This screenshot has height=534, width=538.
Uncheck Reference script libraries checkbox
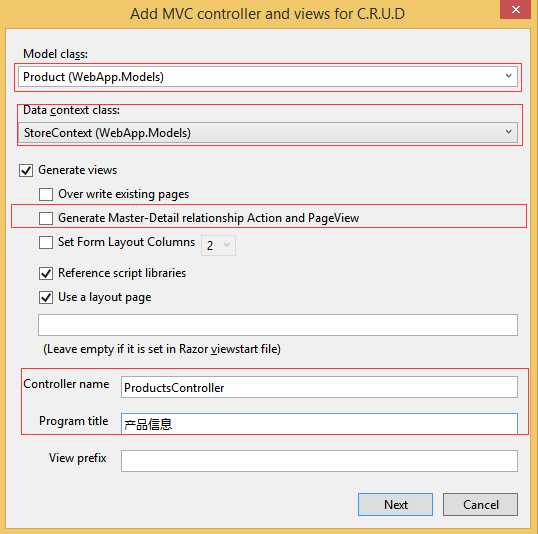[46, 274]
